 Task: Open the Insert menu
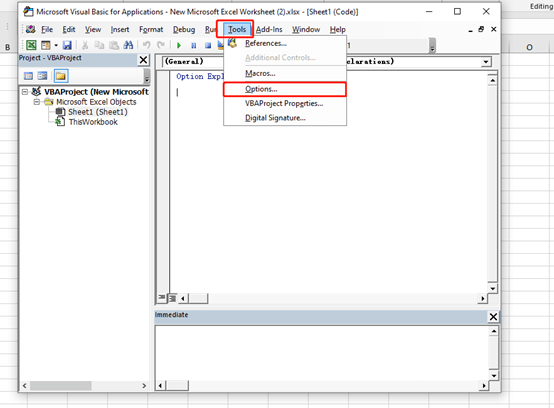(x=120, y=29)
